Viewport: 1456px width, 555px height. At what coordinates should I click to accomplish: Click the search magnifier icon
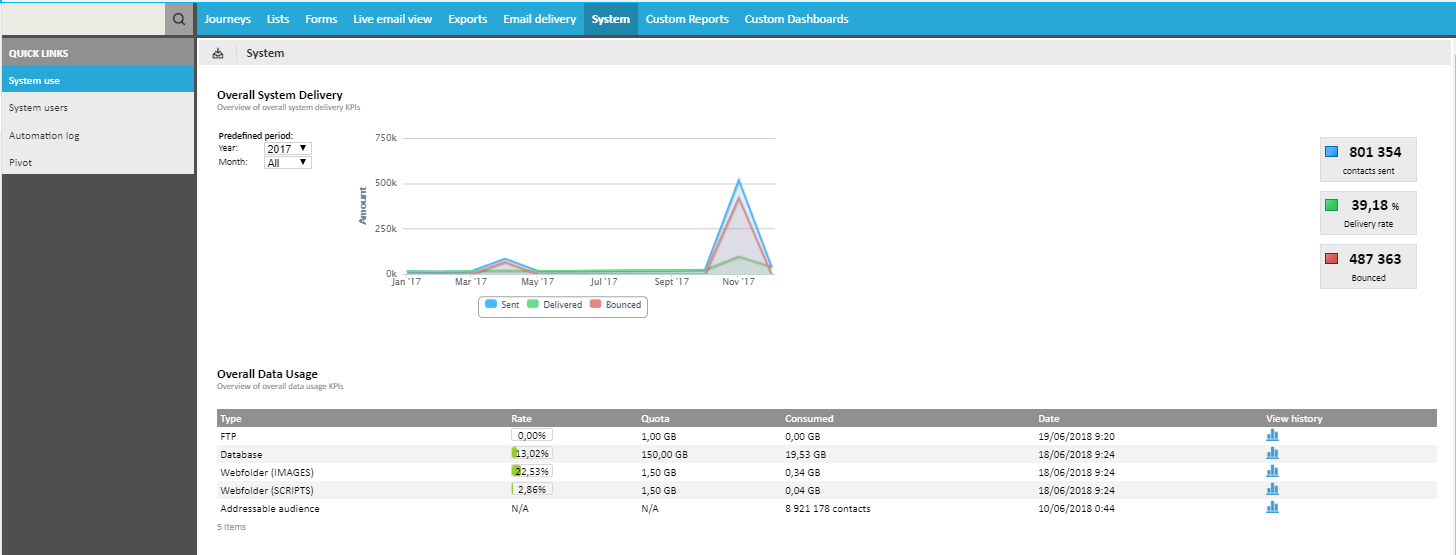[x=179, y=19]
